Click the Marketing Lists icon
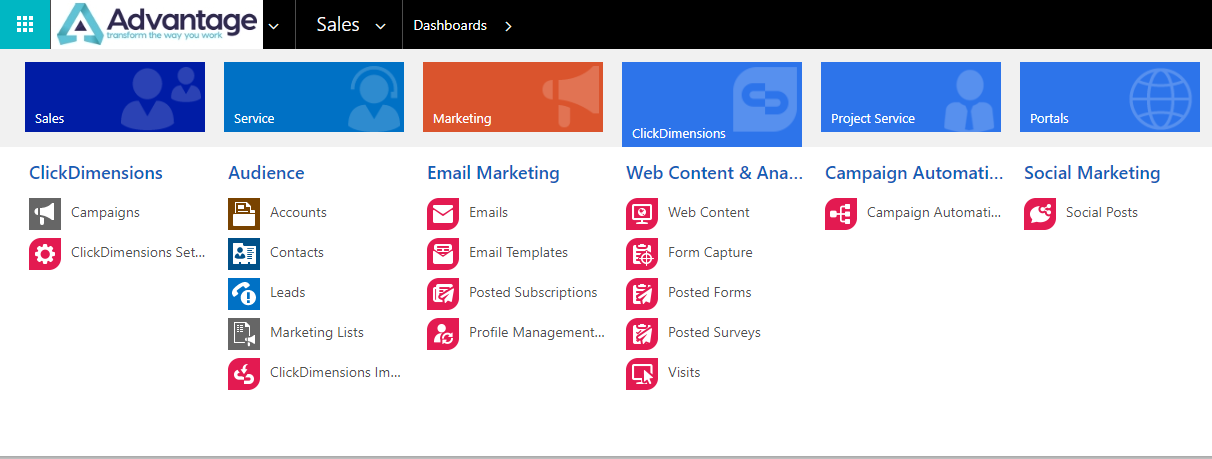Screen dimensions: 1212x459 click(244, 334)
